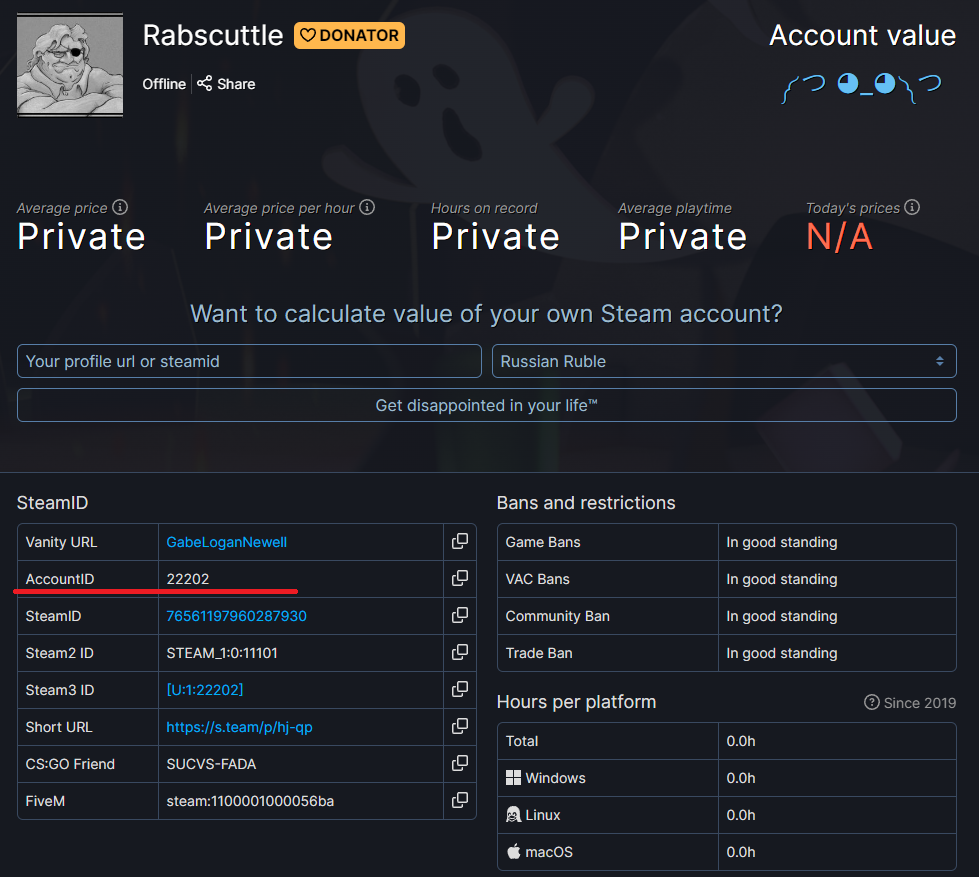The image size is (979, 877).
Task: Click the Hours on record Private value
Action: click(496, 237)
